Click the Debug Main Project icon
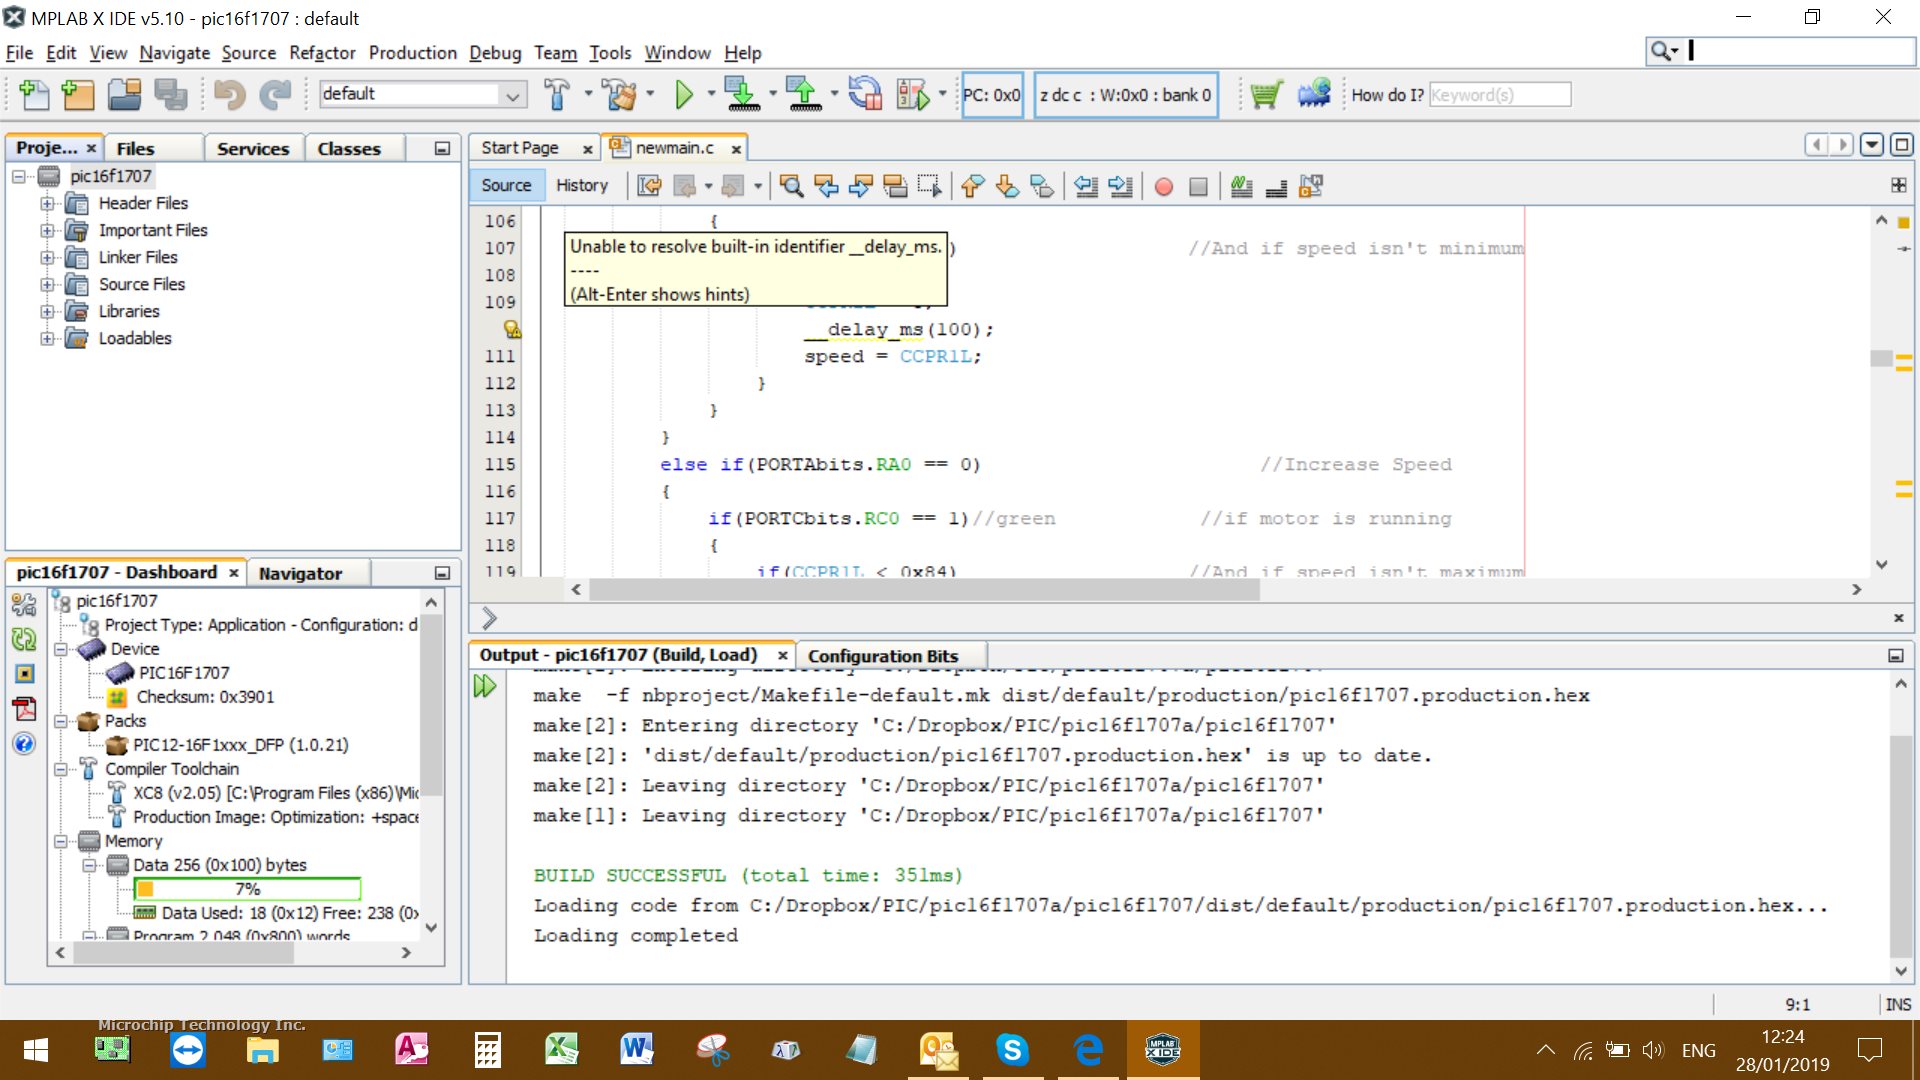Screen dimensions: 1920x1080 tap(913, 95)
